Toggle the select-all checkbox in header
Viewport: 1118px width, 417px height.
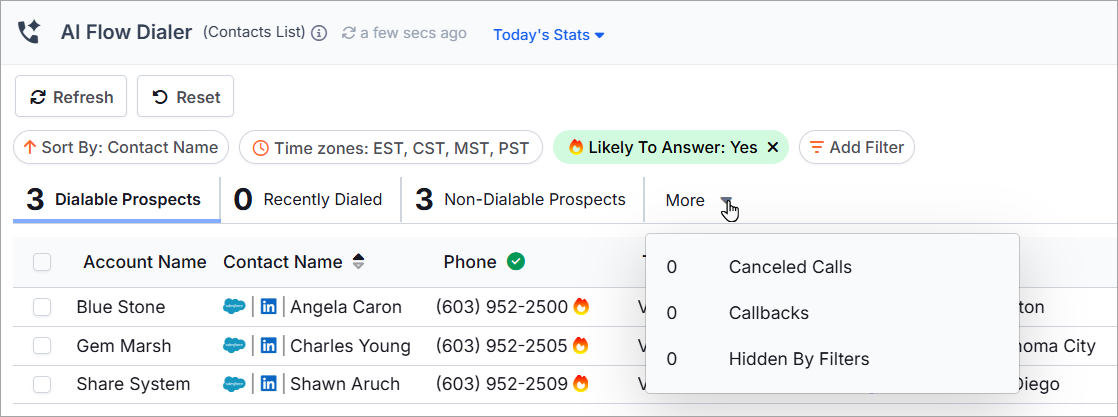click(x=42, y=262)
